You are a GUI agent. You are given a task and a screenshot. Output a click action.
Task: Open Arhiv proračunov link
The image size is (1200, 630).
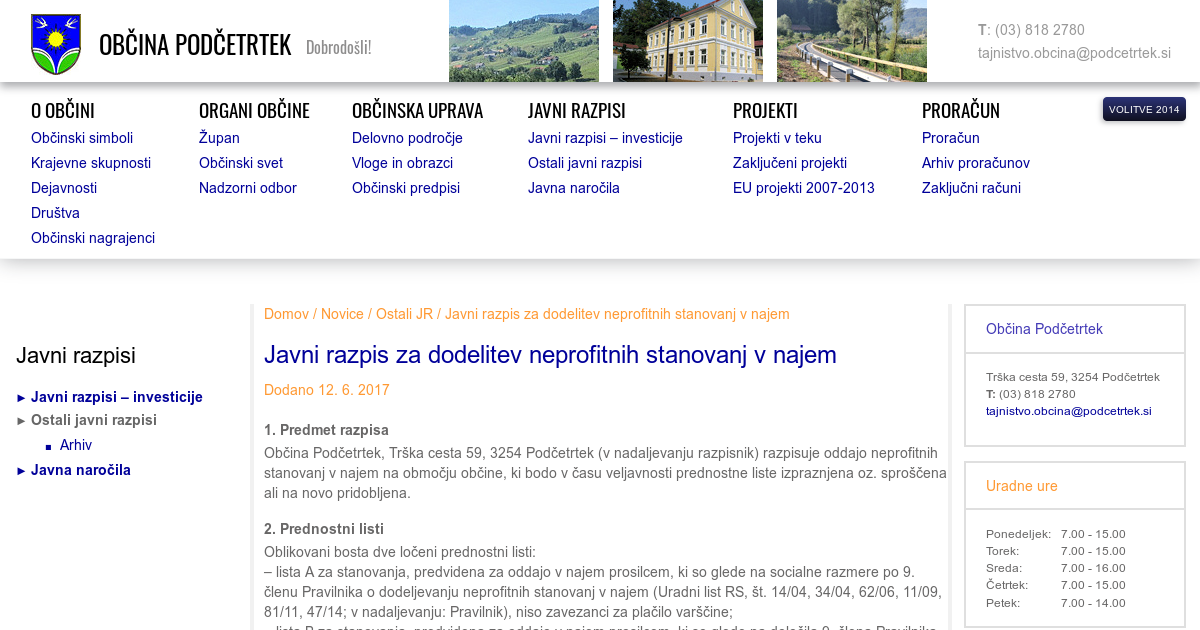click(x=975, y=163)
